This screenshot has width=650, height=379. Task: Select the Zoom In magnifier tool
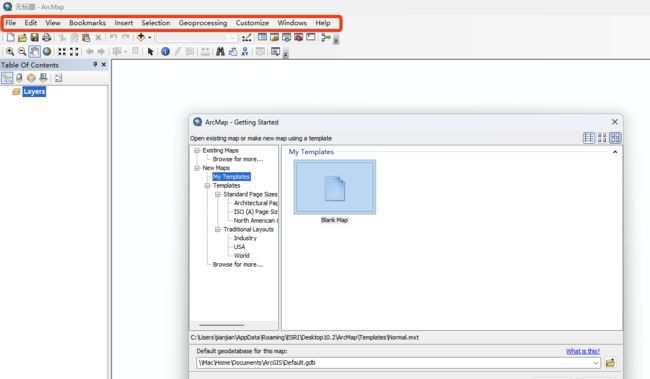coord(10,51)
